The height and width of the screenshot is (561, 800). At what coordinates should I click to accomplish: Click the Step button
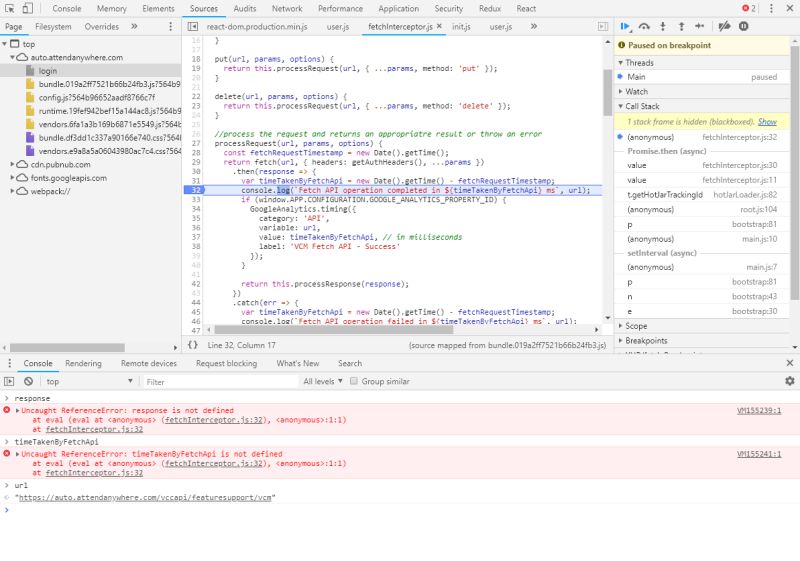(699, 27)
